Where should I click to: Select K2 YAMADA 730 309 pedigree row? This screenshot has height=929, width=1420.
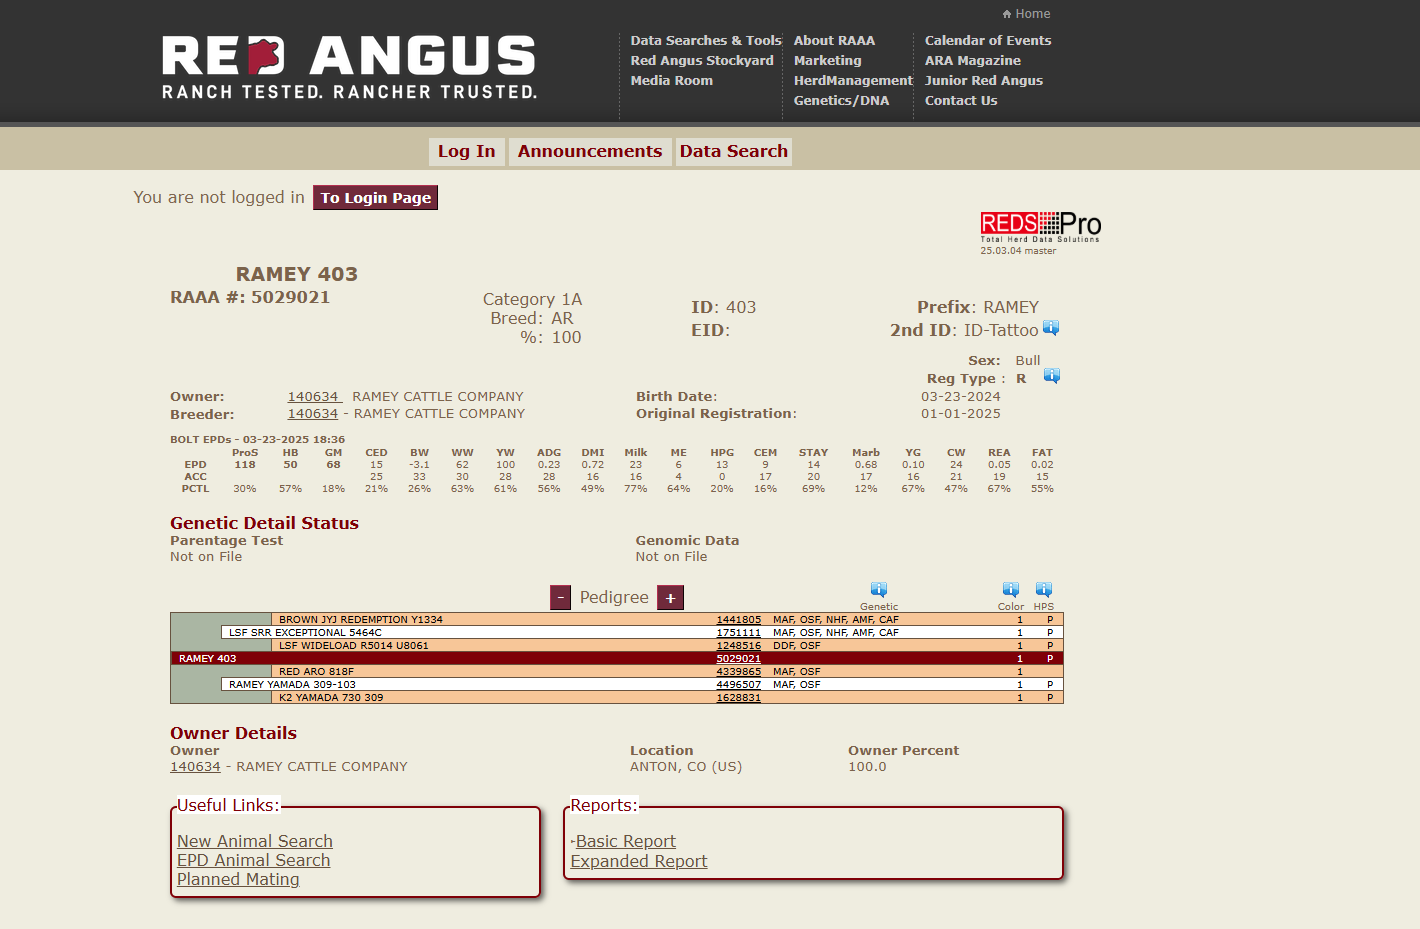(667, 698)
